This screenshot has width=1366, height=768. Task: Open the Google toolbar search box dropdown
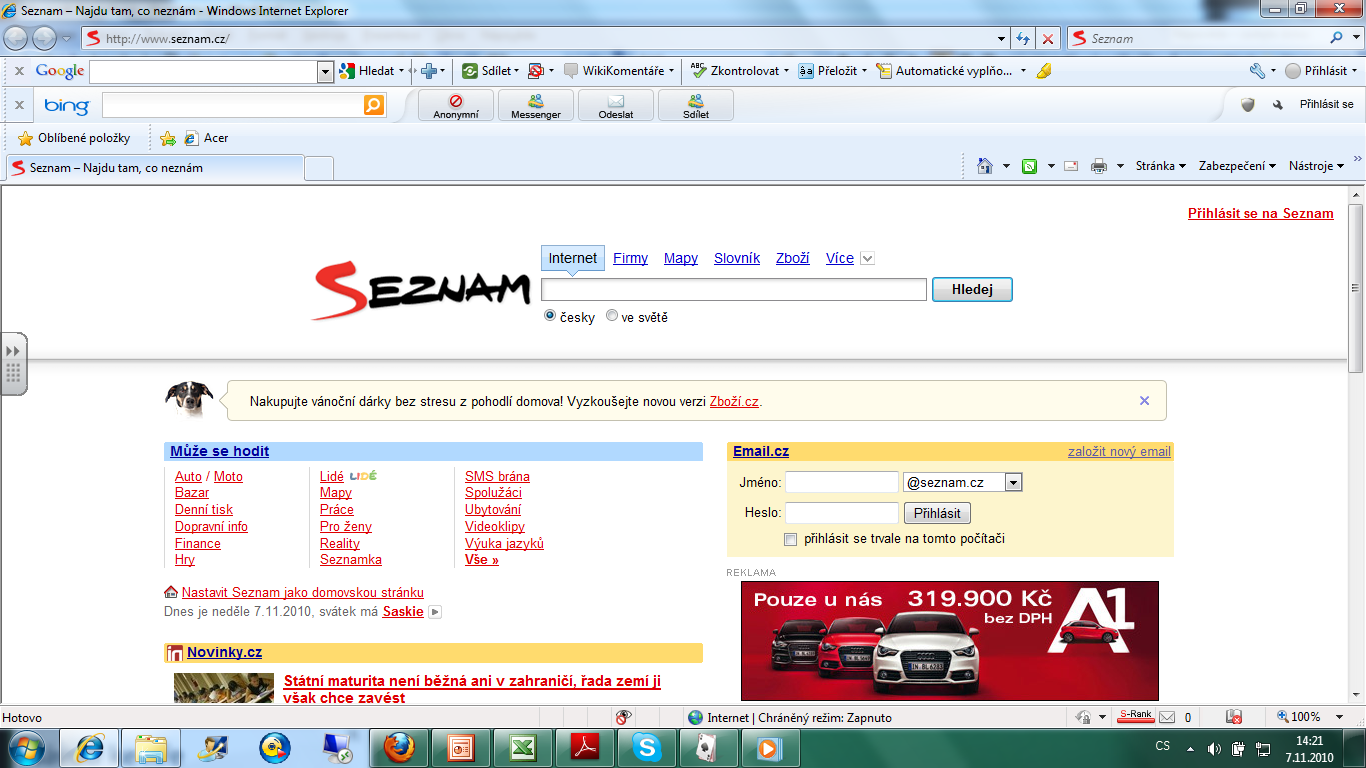325,71
